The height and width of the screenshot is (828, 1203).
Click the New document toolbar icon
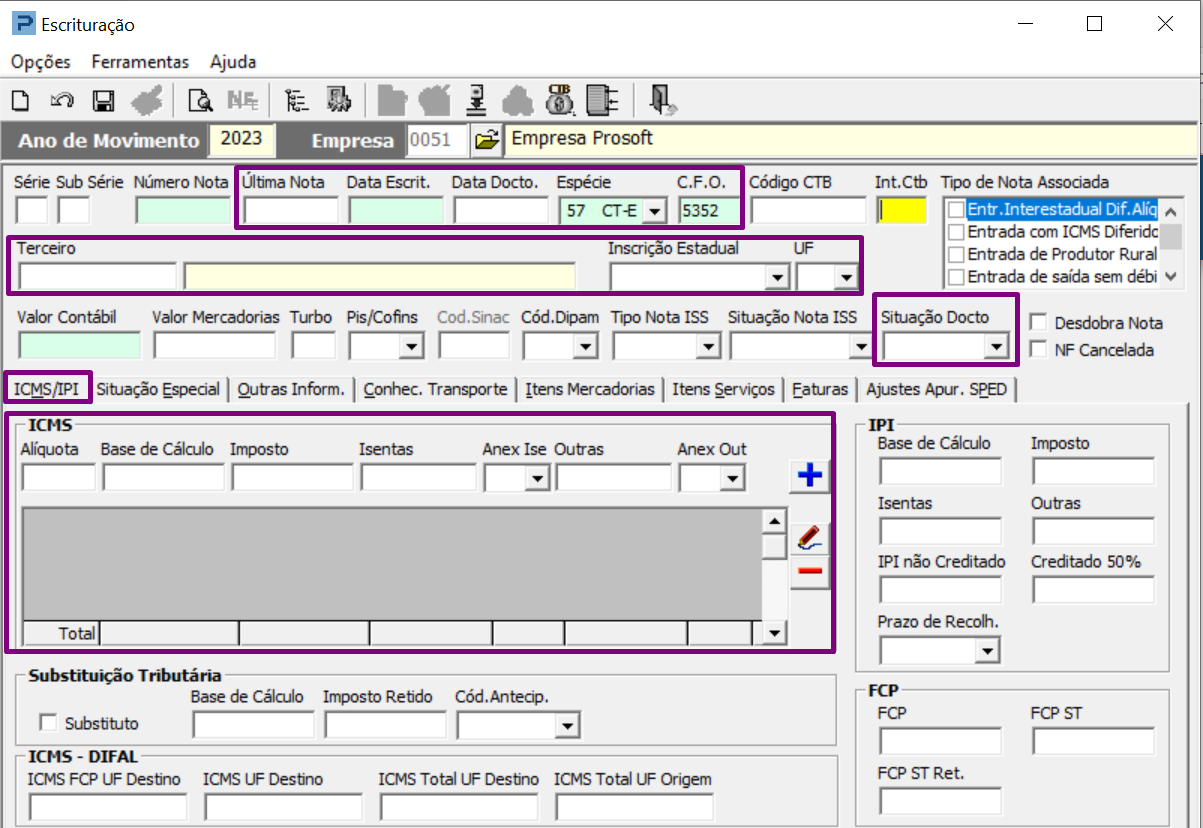[x=21, y=100]
